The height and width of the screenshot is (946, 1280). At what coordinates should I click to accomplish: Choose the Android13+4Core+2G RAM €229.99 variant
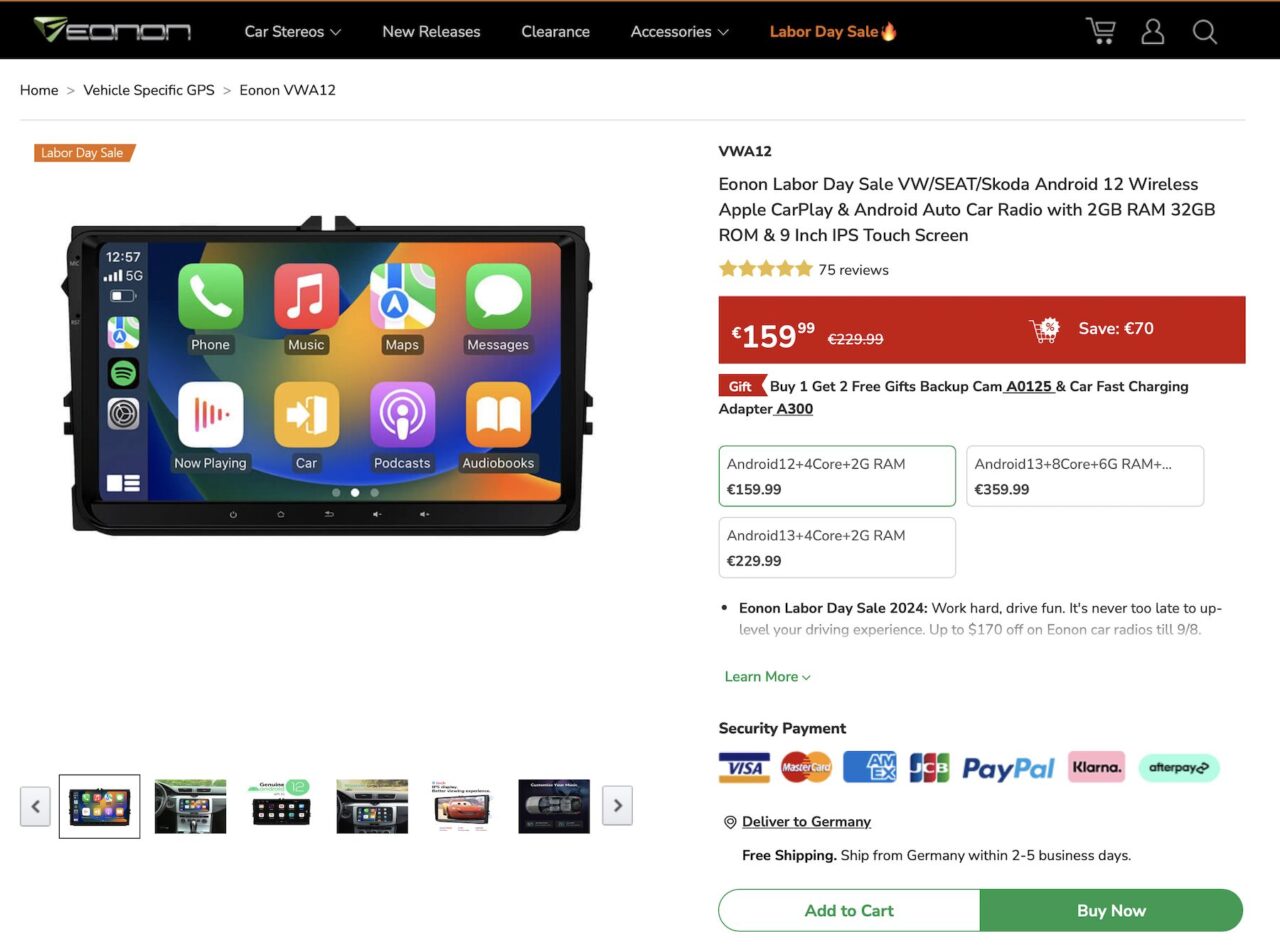coord(837,547)
